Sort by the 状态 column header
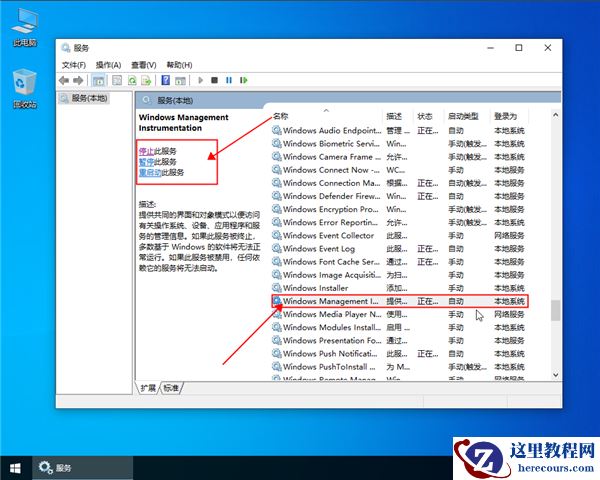This screenshot has height=480, width=600. tap(429, 116)
